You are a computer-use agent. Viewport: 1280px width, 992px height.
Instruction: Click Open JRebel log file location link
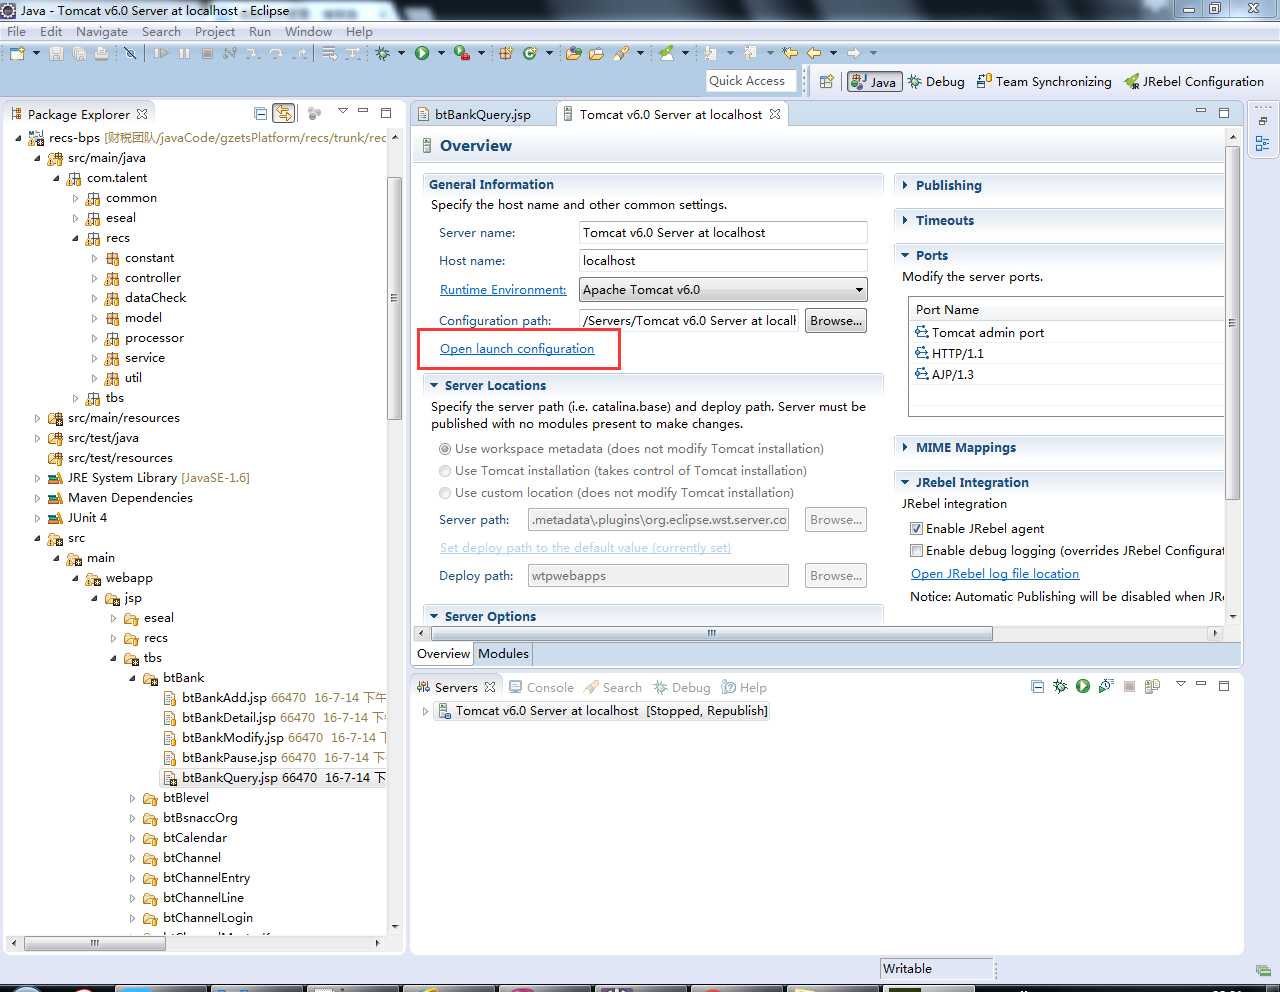coord(995,574)
